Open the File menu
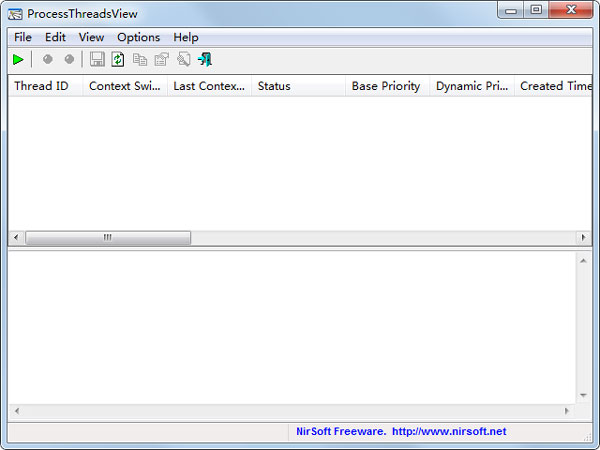This screenshot has width=600, height=450. 23,38
